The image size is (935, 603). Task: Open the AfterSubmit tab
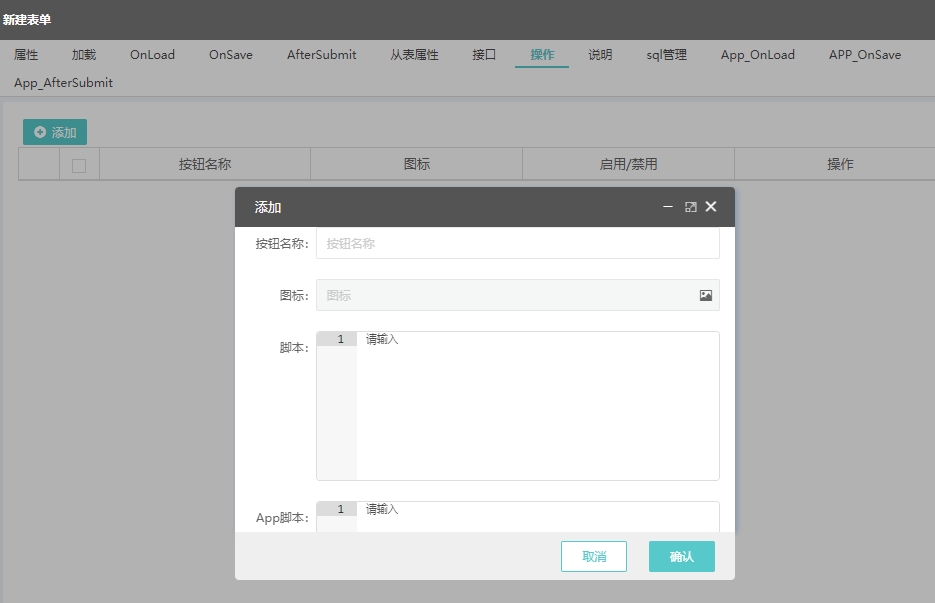tap(321, 55)
